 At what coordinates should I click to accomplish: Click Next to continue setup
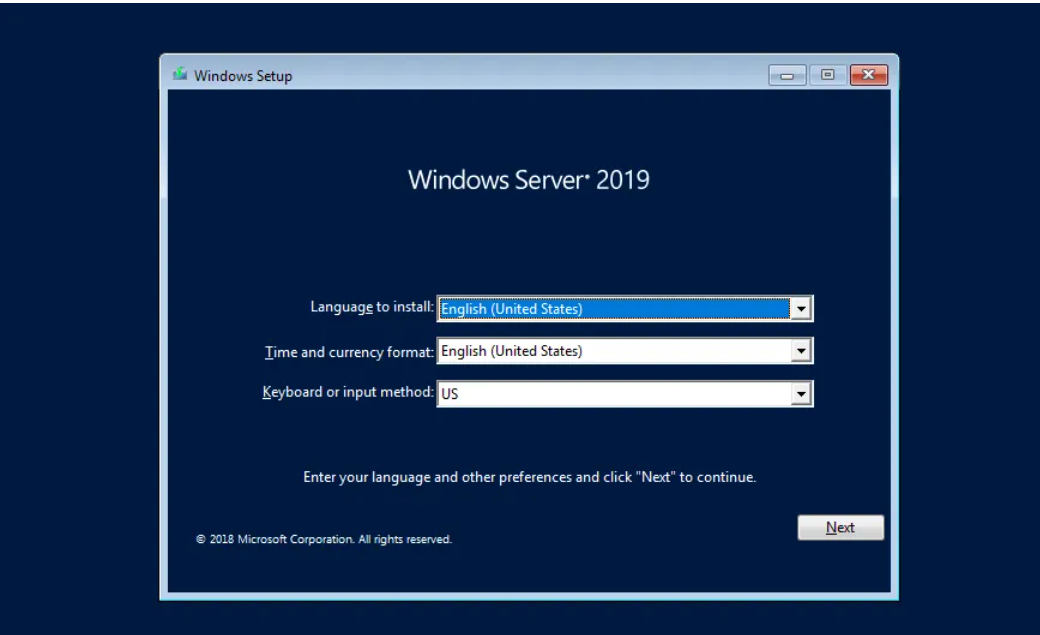click(x=840, y=528)
